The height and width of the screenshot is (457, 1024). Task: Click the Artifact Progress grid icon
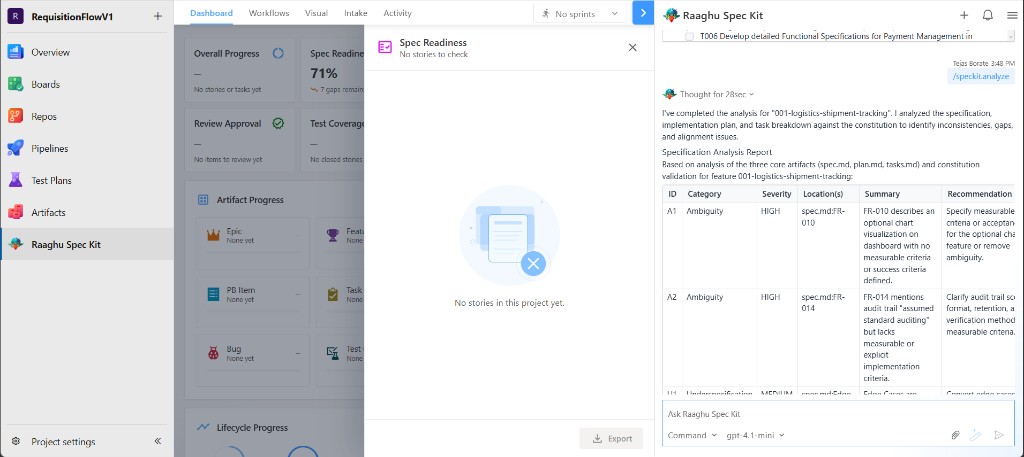pyautogui.click(x=202, y=200)
